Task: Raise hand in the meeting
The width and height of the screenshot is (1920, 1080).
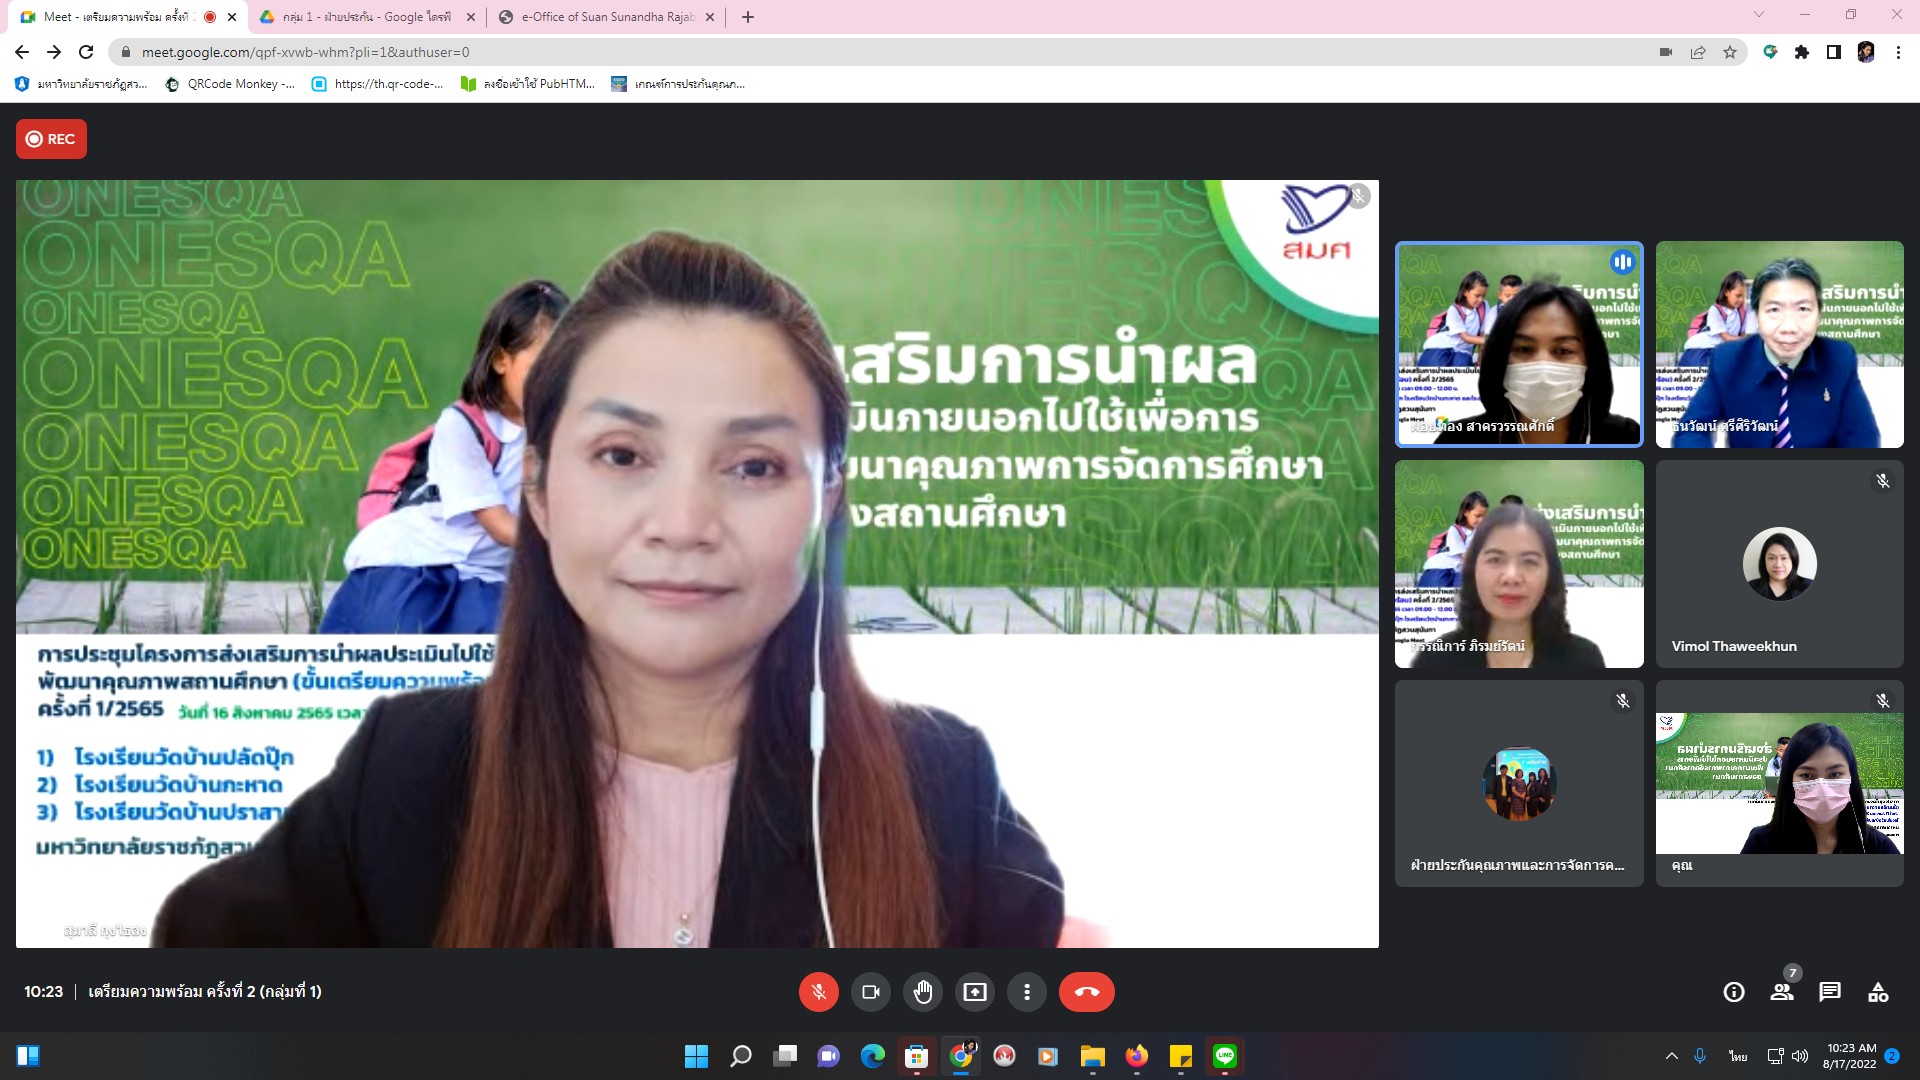Action: point(922,992)
